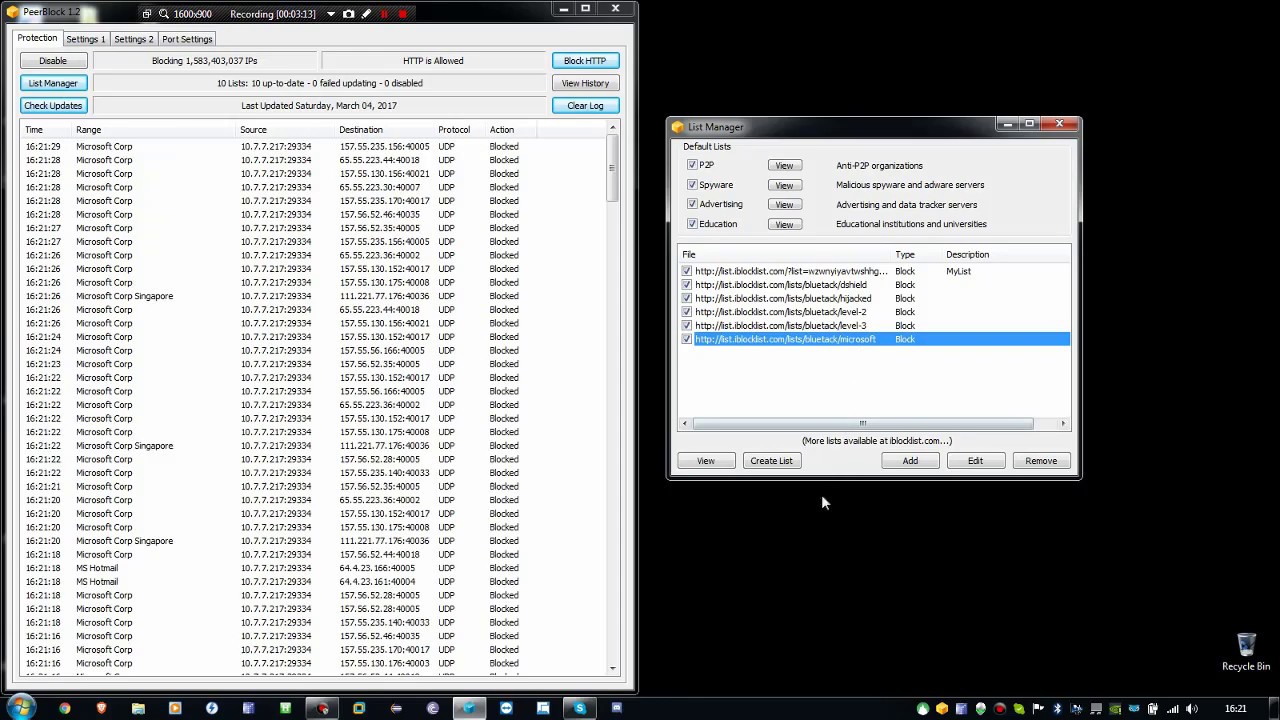1280x720 pixels.
Task: Click the volume speaker tray icon
Action: point(1191,709)
